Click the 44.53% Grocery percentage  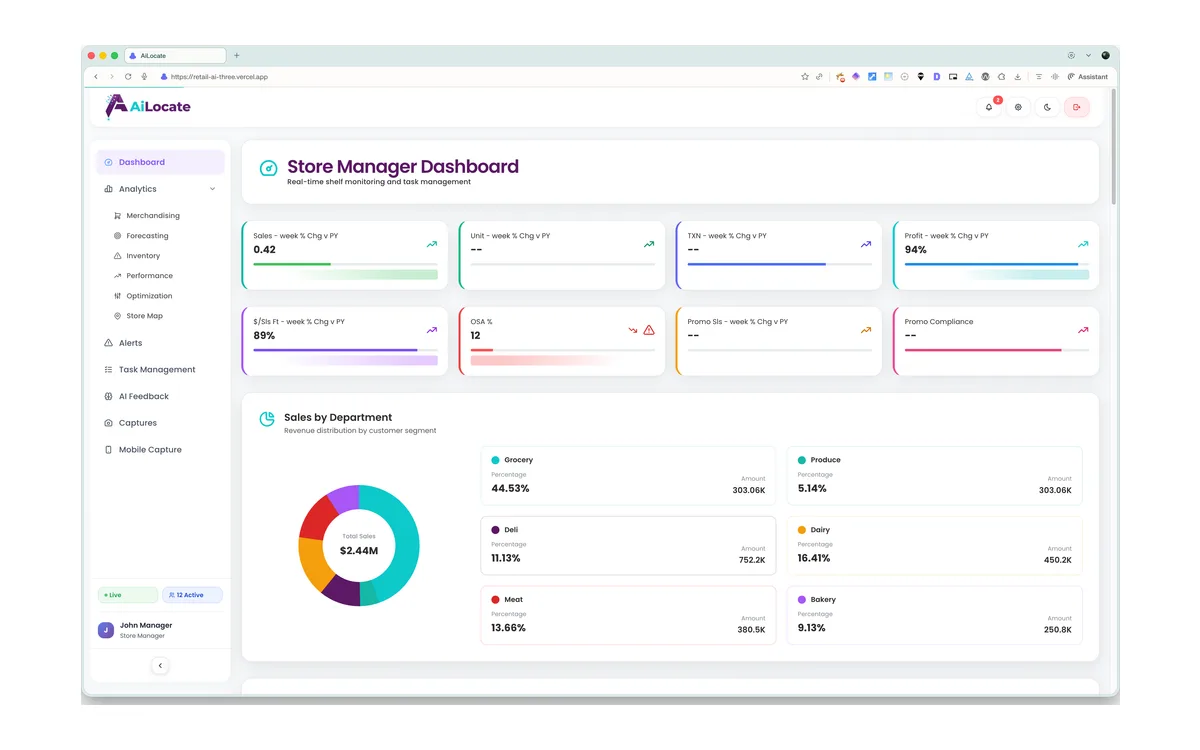click(x=510, y=489)
